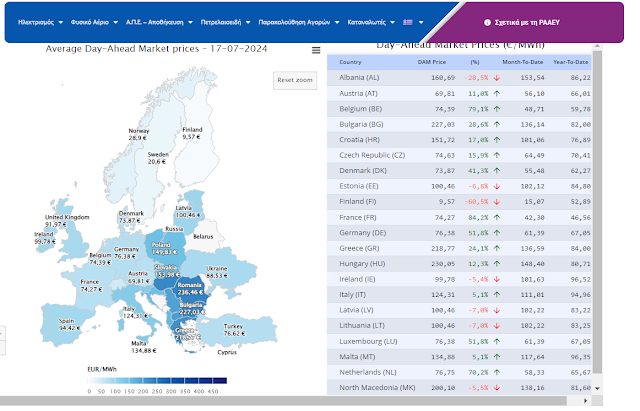Select Poland on the map
The height and width of the screenshot is (411, 640).
click(163, 251)
